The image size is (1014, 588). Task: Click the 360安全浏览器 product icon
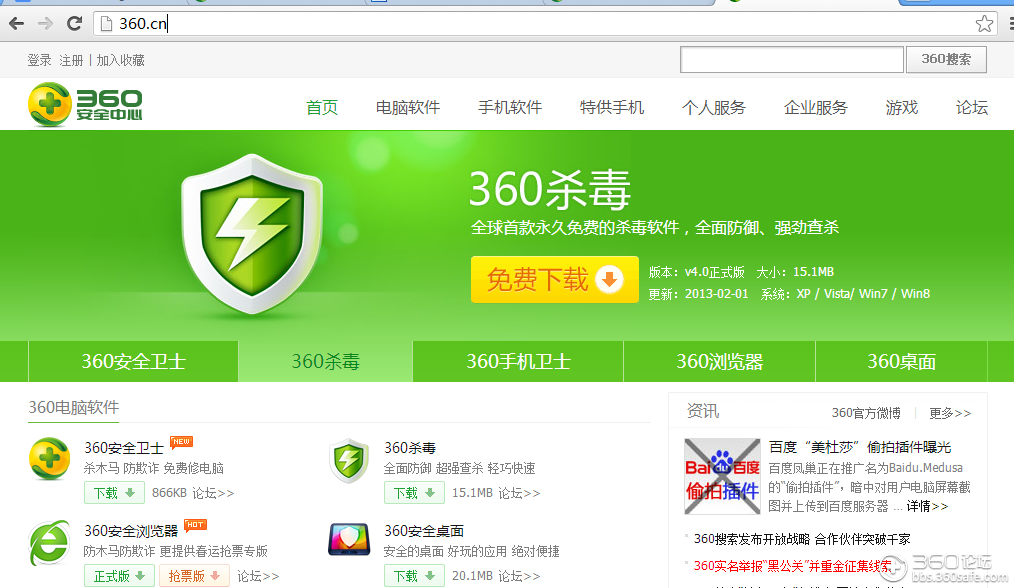[x=50, y=542]
